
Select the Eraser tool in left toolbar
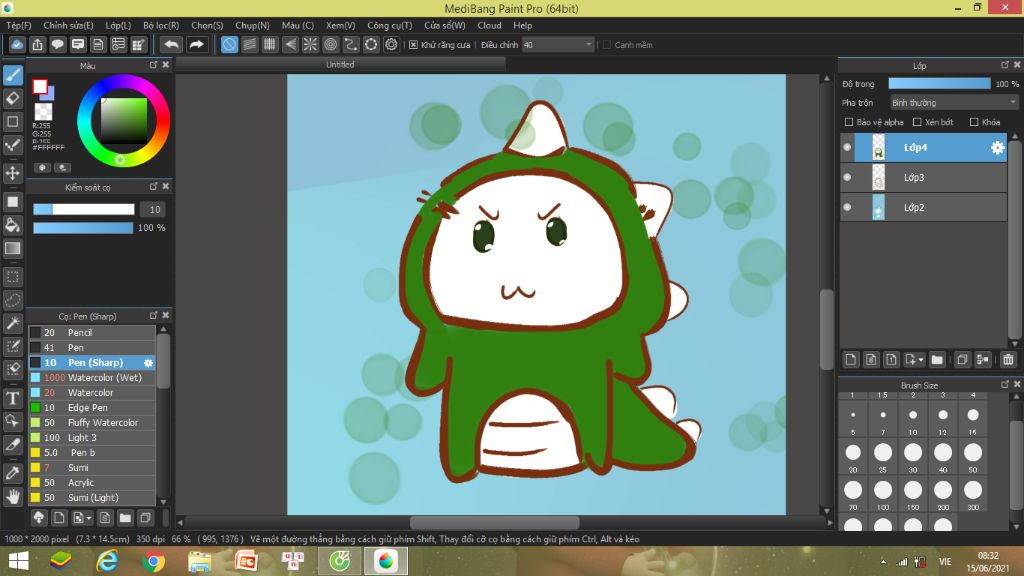tap(13, 98)
